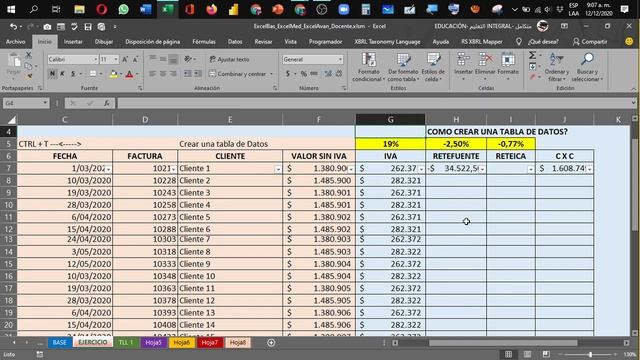Switch to the Datos ribbon tab
640x360 pixels.
coord(235,42)
